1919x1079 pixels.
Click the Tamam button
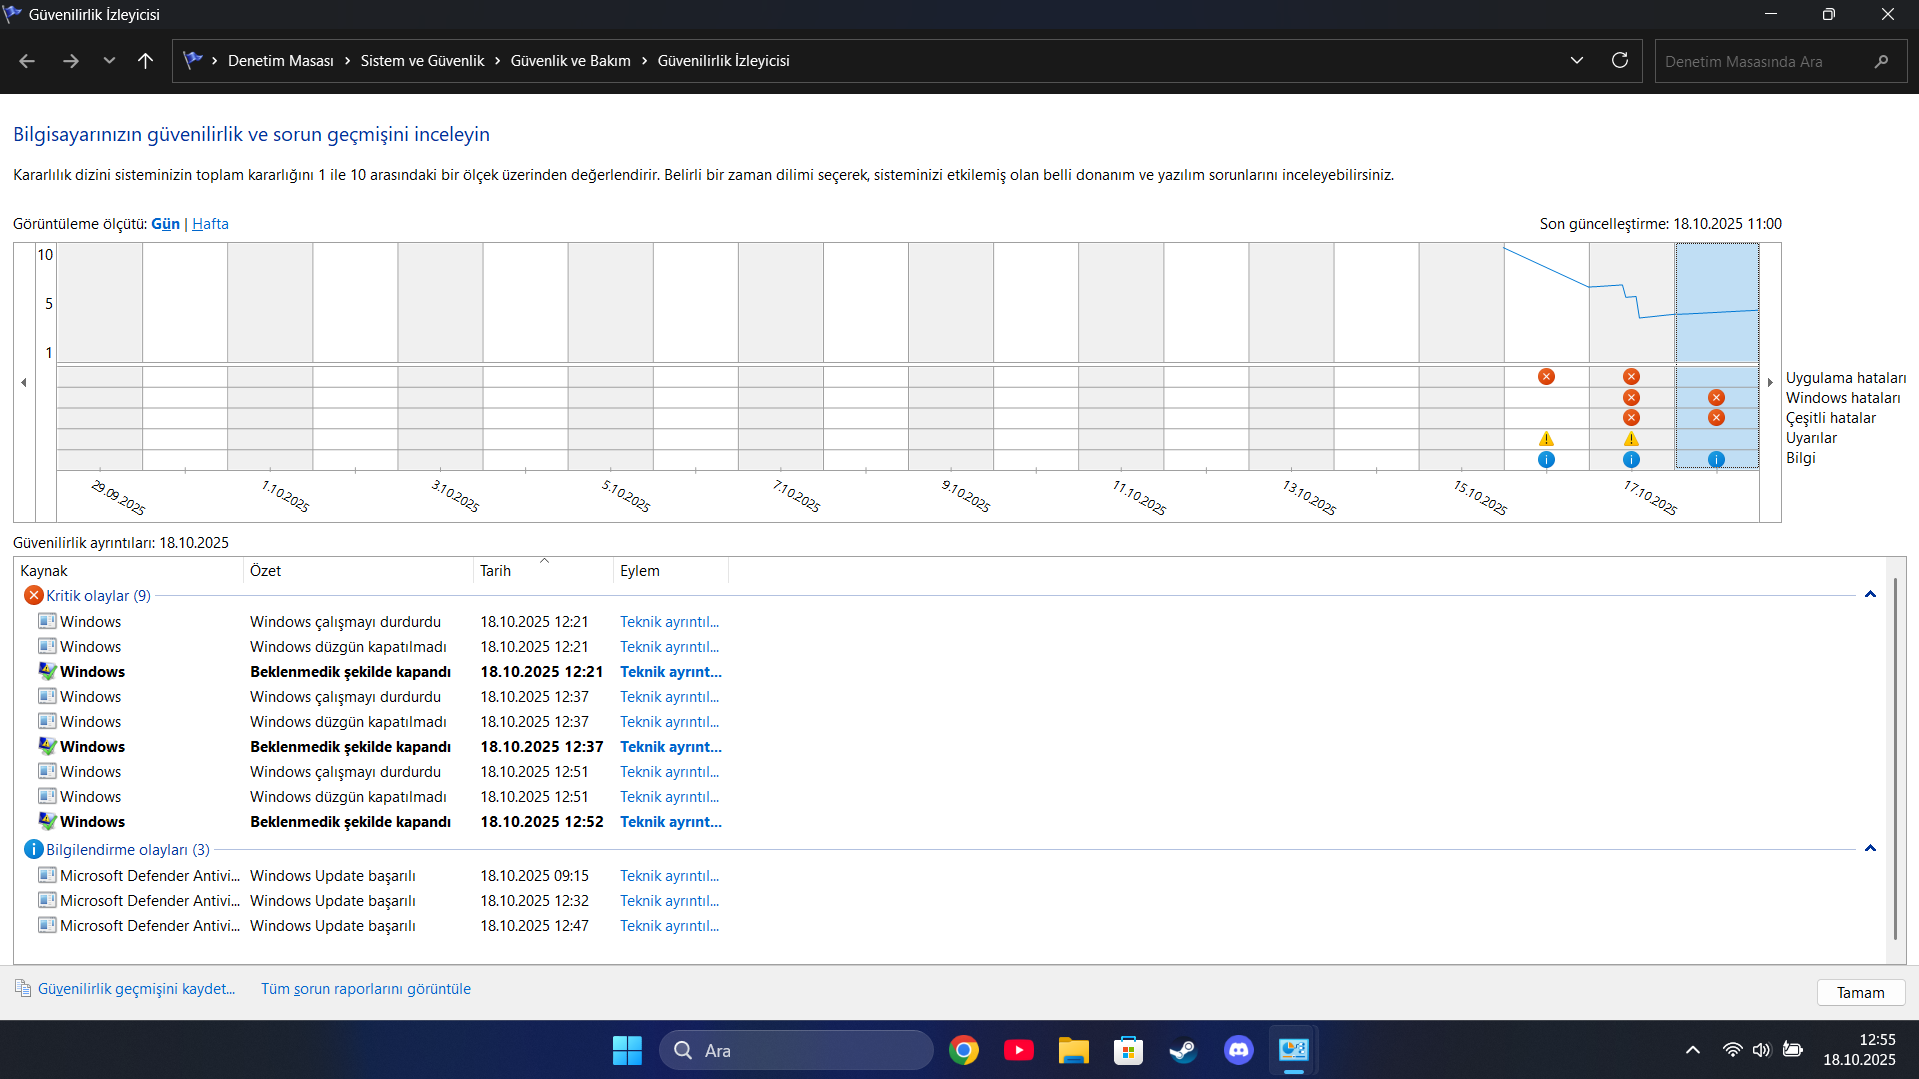coord(1860,993)
